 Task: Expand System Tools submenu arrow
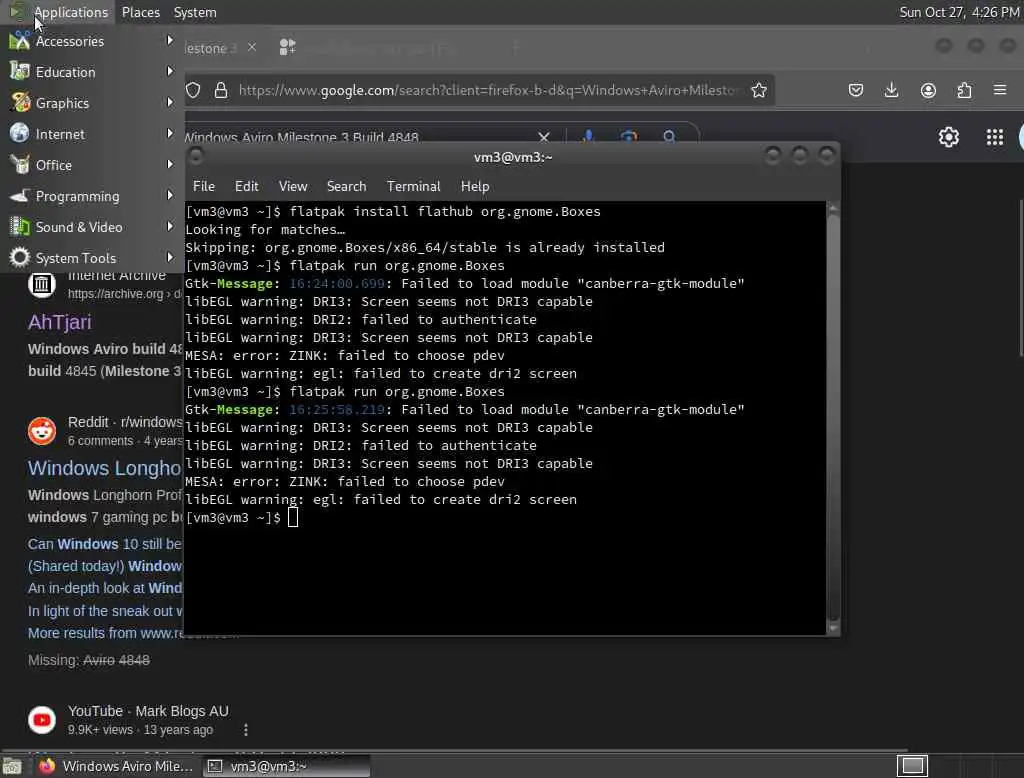click(170, 257)
